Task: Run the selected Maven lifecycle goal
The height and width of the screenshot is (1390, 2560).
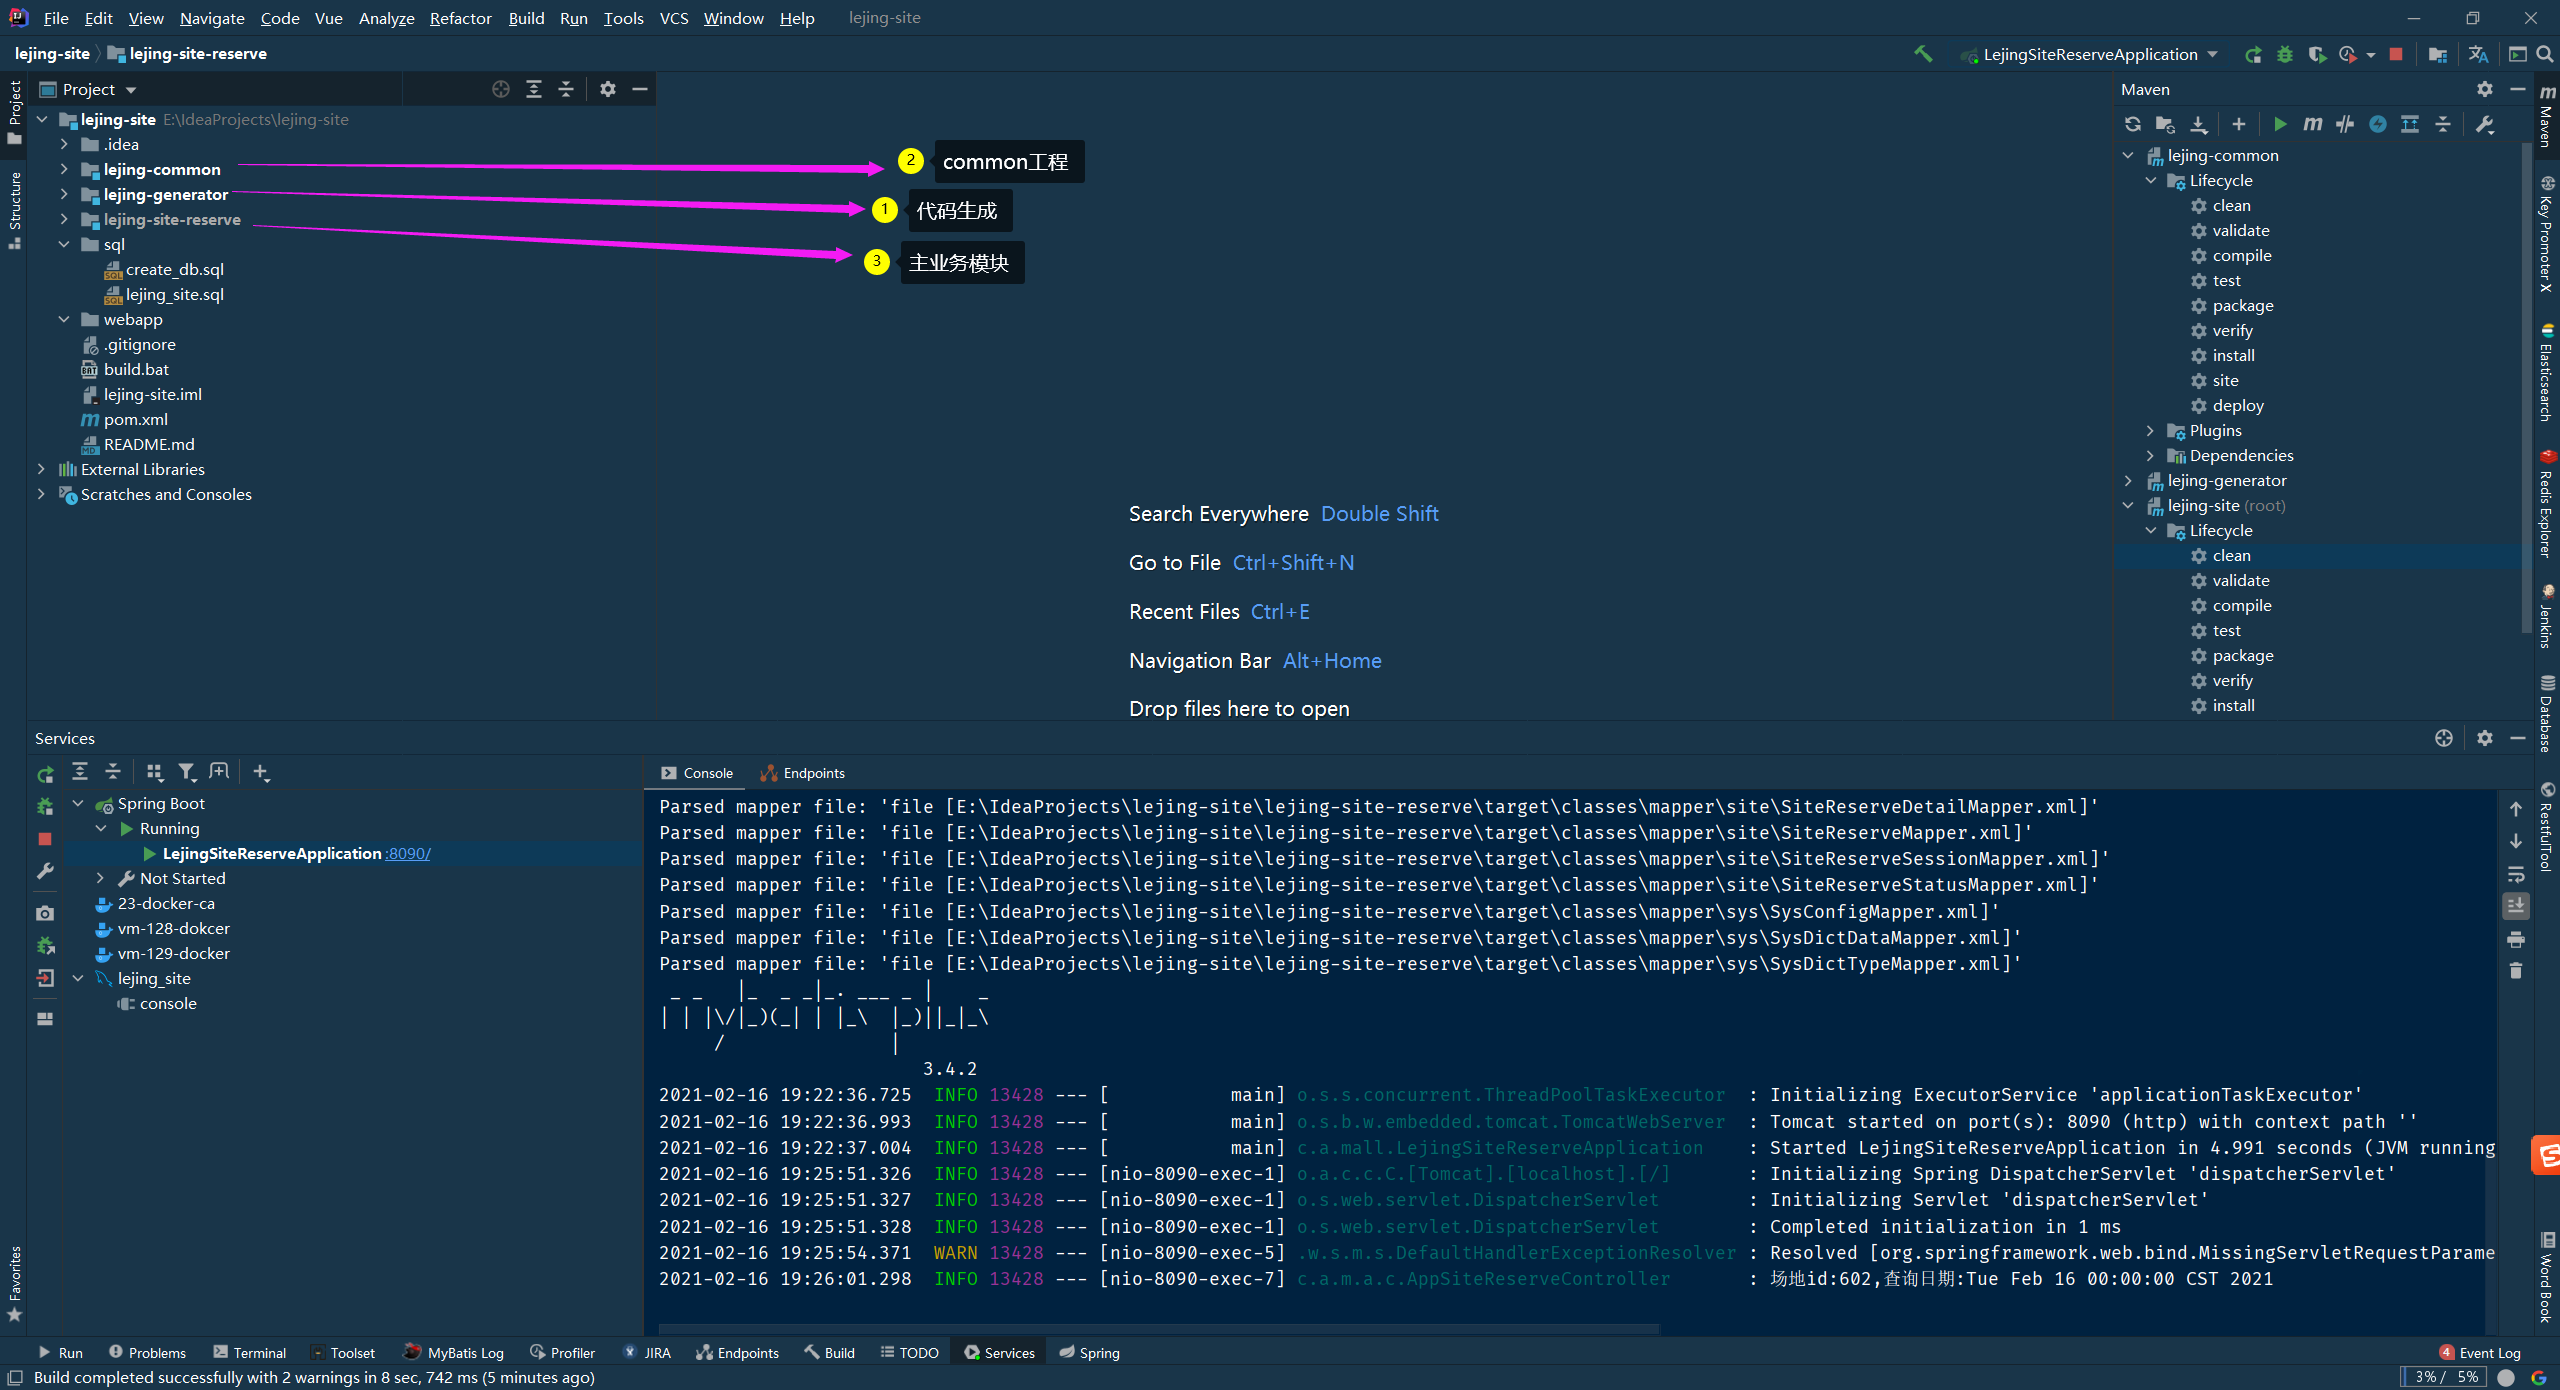Action: click(2280, 124)
